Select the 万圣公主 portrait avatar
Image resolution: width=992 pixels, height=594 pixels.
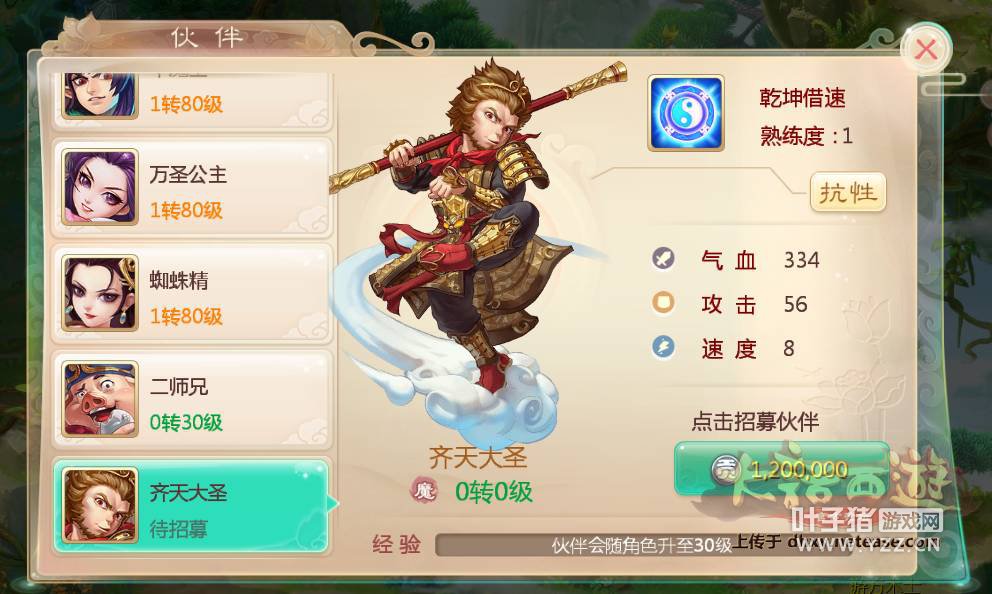(x=100, y=187)
